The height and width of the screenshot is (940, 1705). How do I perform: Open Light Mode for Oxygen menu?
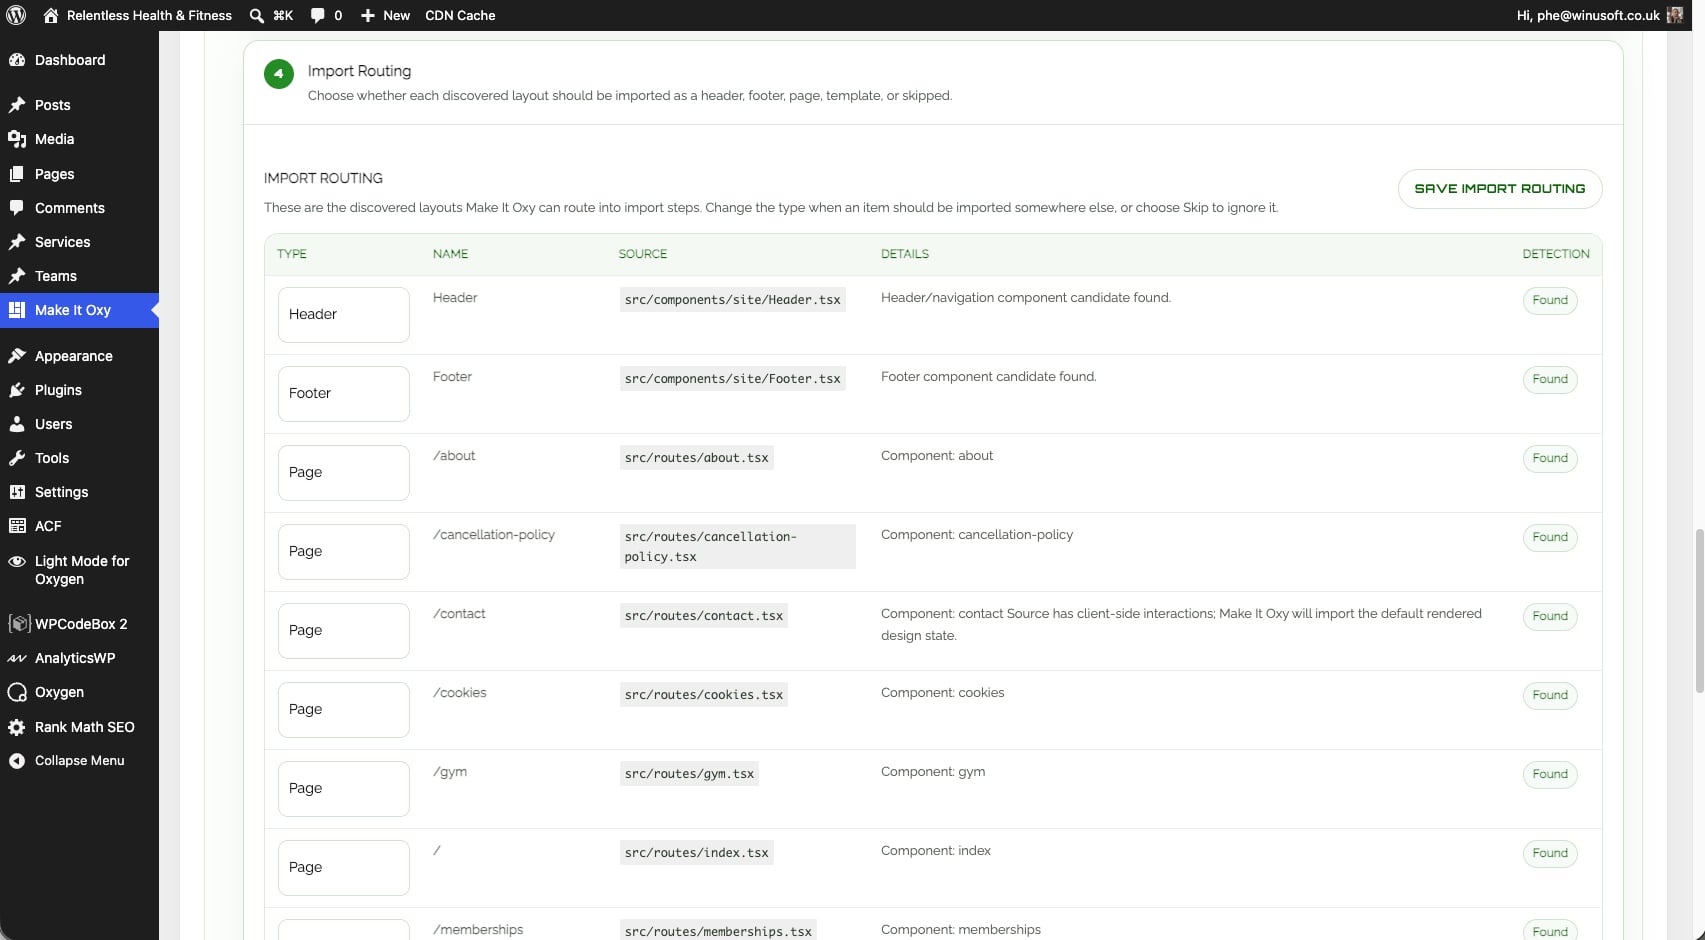click(79, 570)
